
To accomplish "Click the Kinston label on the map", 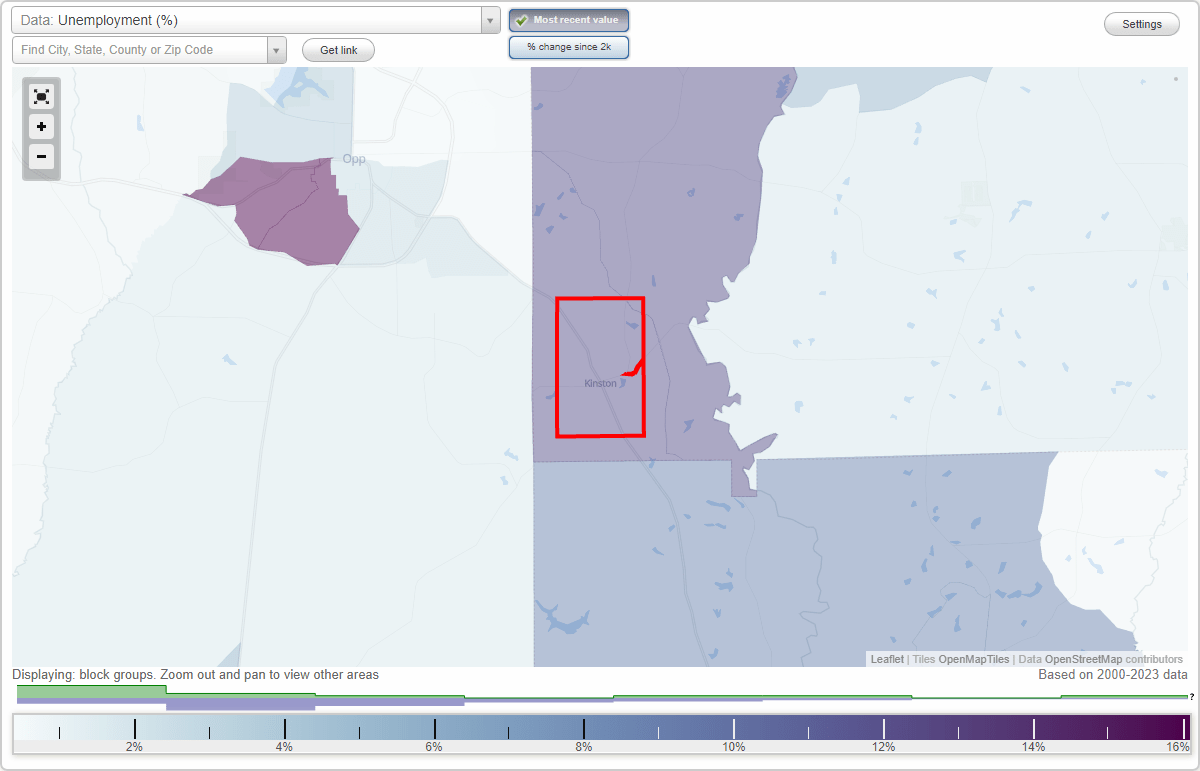I will tap(600, 384).
